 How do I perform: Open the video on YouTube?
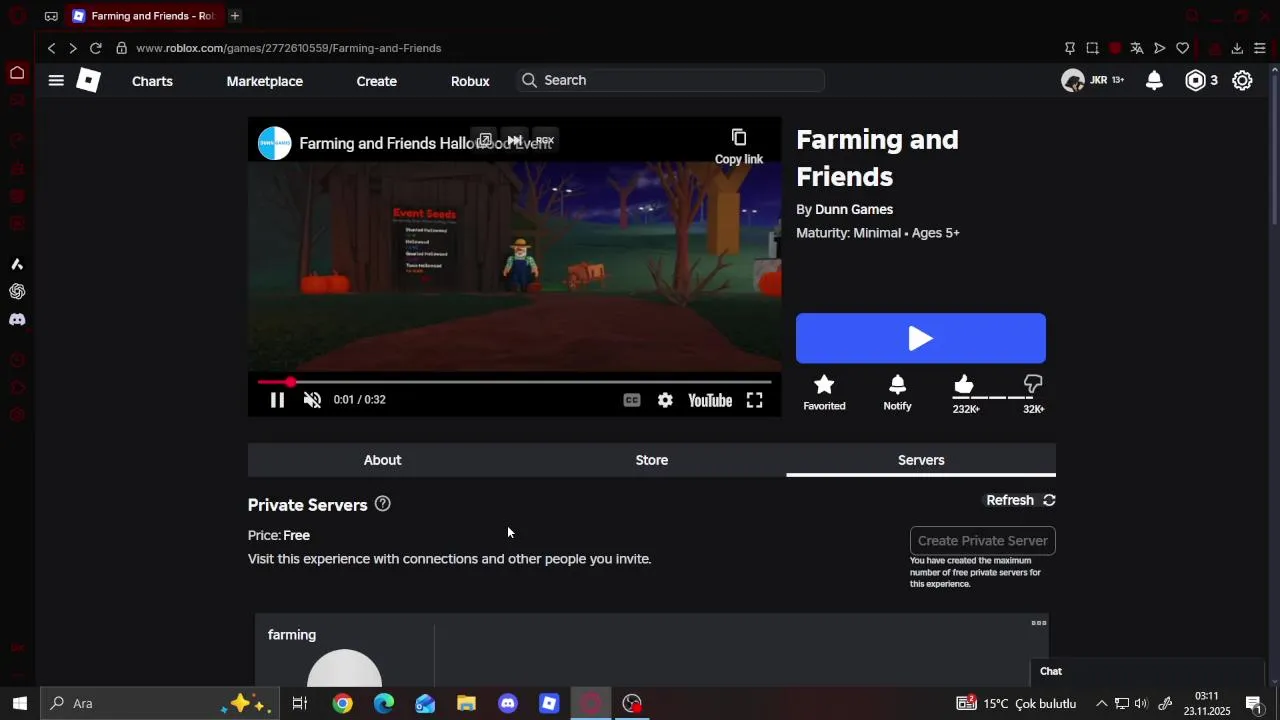(x=710, y=400)
